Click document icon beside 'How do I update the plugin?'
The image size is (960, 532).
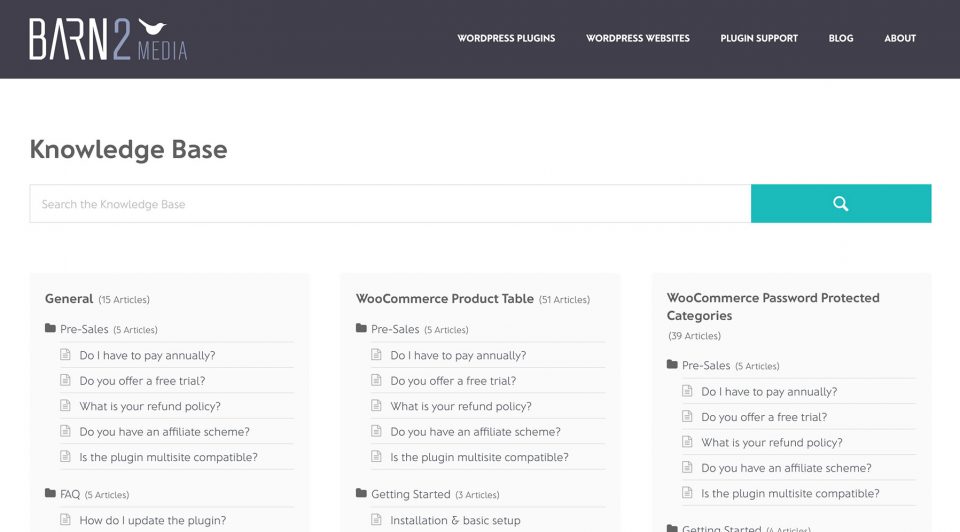pos(66,520)
